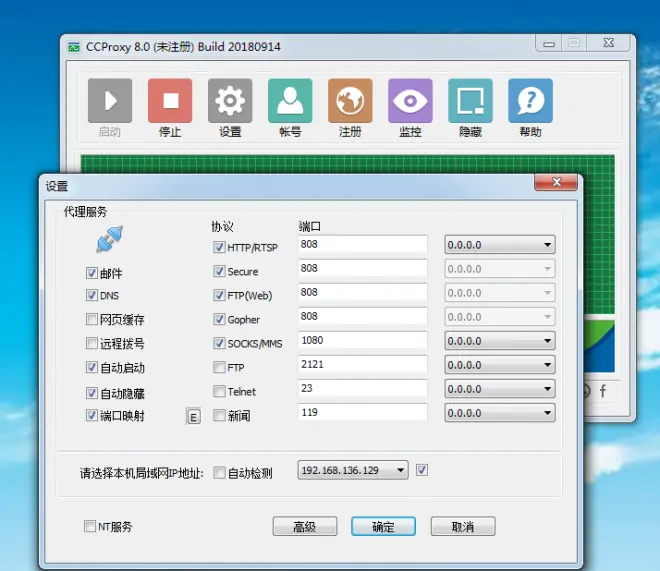The height and width of the screenshot is (571, 660).
Task: Click the Secure port input field
Action: tap(362, 268)
